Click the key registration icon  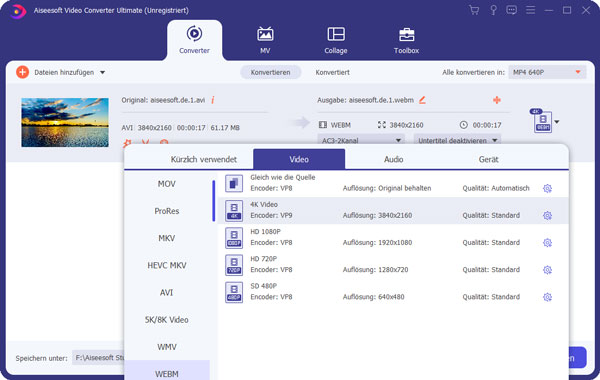494,10
